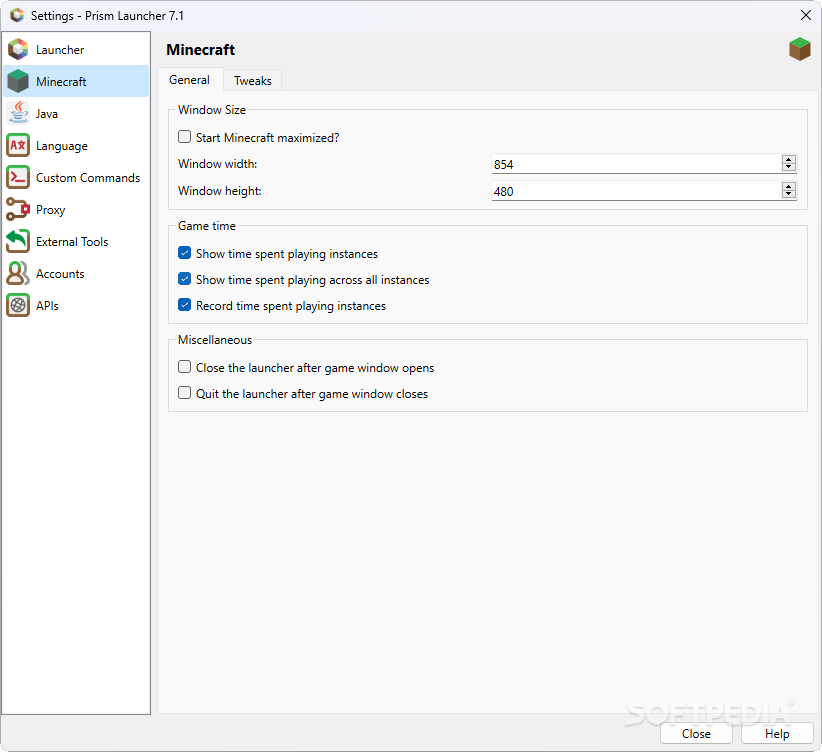
Task: Disable Record time spent playing instances
Action: (185, 305)
